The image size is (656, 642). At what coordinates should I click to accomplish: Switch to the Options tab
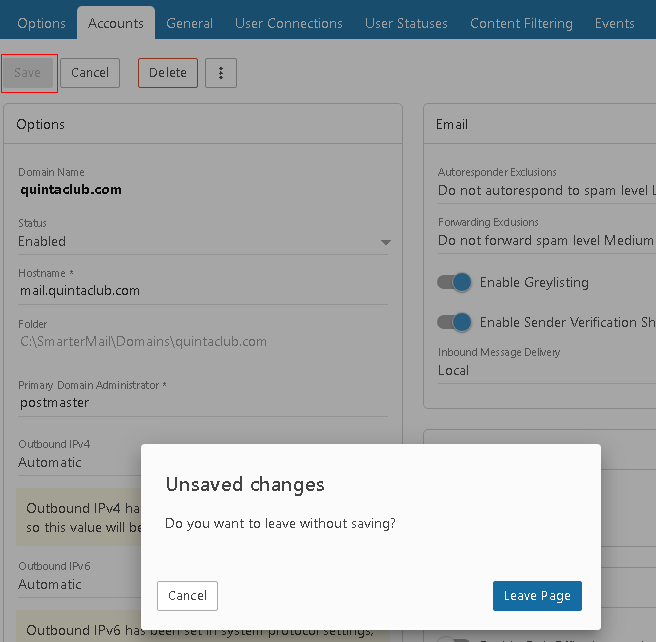(42, 23)
